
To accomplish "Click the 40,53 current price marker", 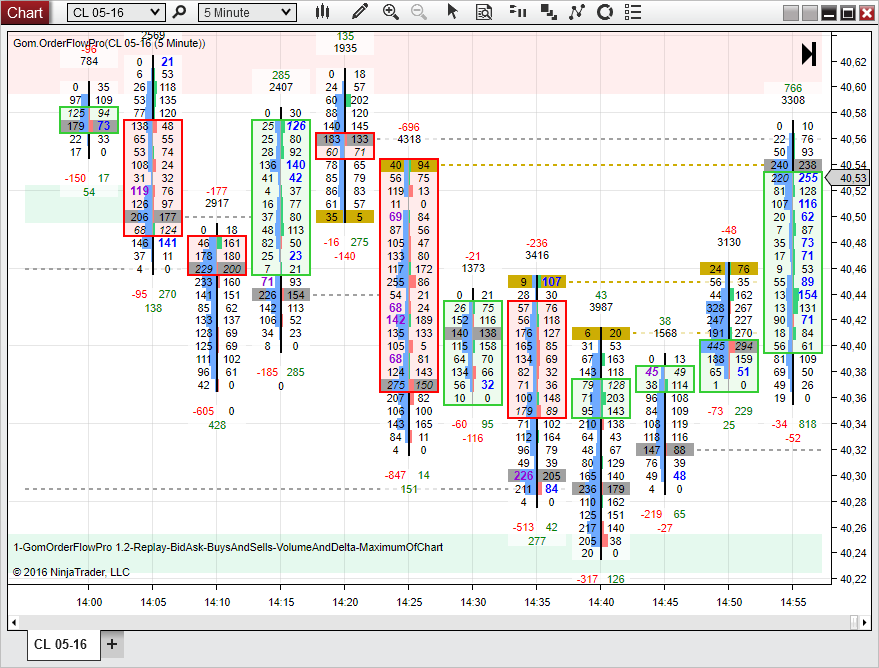I will [x=848, y=178].
